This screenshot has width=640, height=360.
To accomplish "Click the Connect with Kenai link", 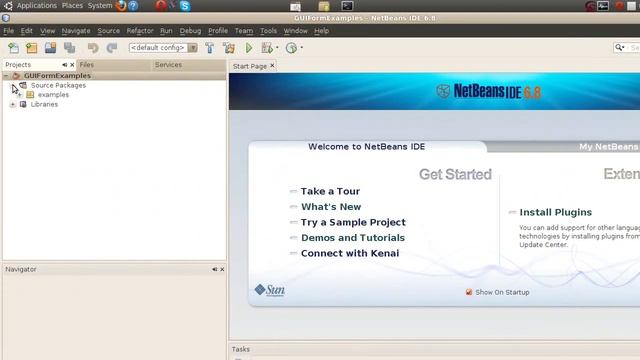I will [x=350, y=253].
